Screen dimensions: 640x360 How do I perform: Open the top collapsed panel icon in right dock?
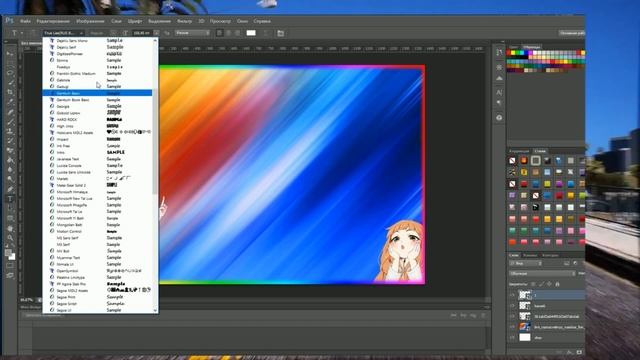[499, 53]
